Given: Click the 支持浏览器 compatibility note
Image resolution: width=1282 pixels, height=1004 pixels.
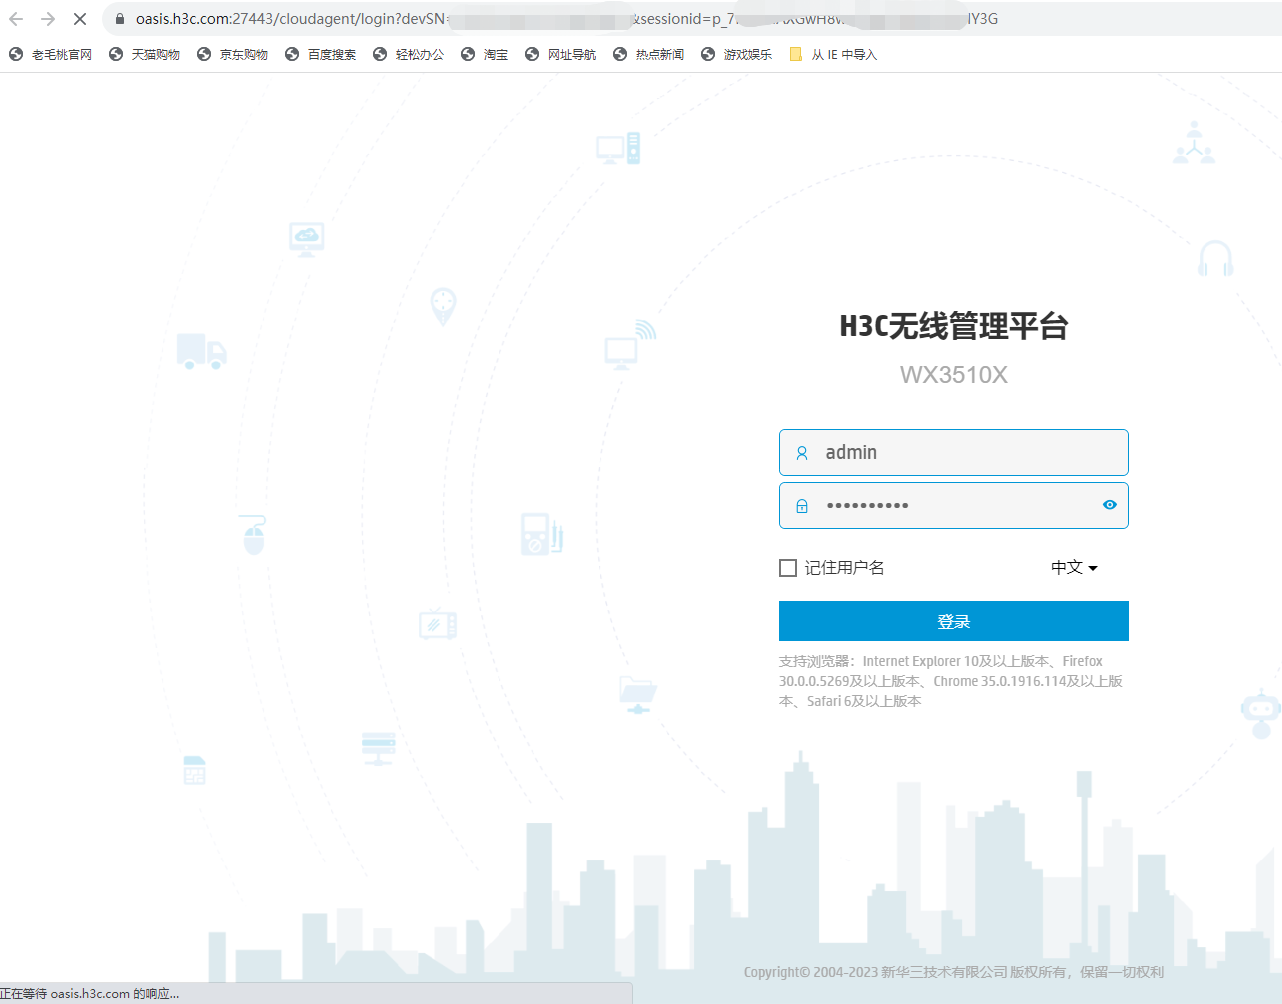Looking at the screenshot, I should tap(951, 681).
